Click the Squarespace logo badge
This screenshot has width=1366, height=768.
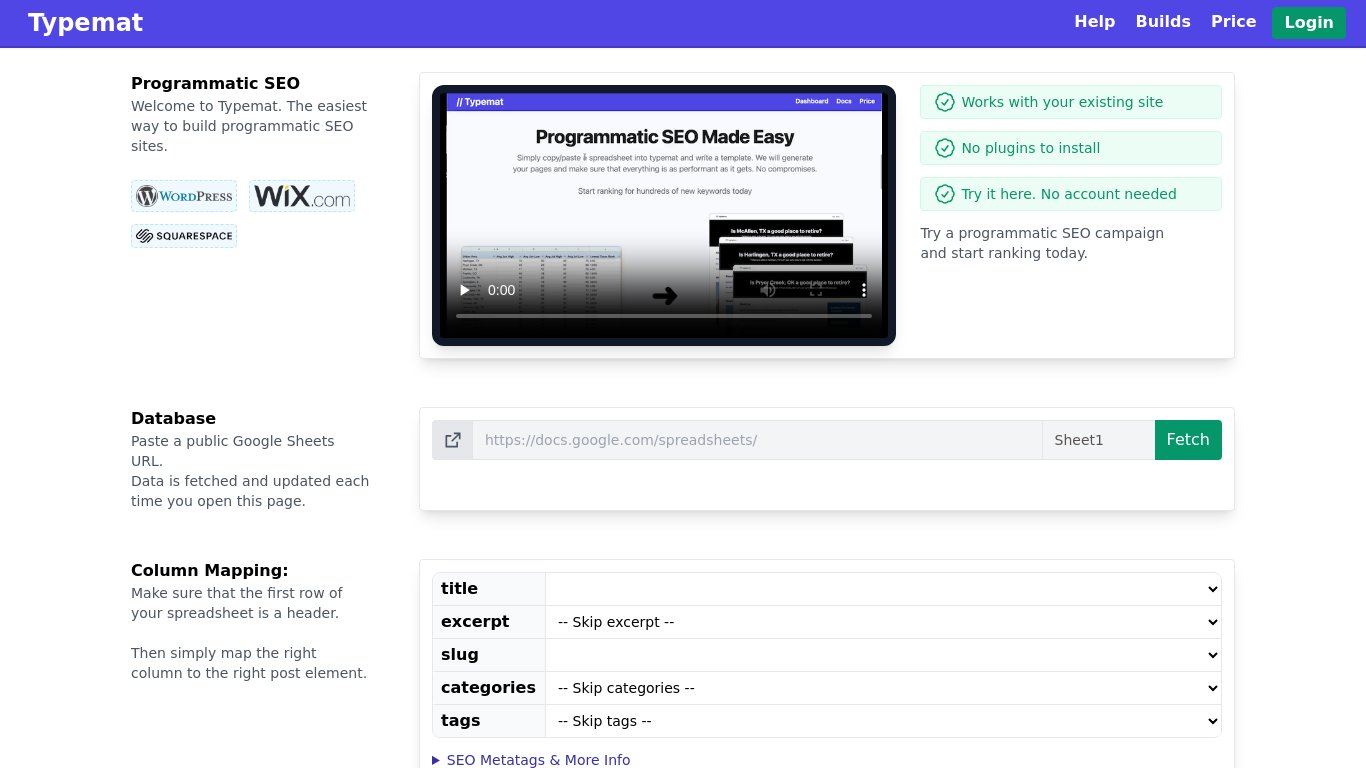click(x=184, y=236)
